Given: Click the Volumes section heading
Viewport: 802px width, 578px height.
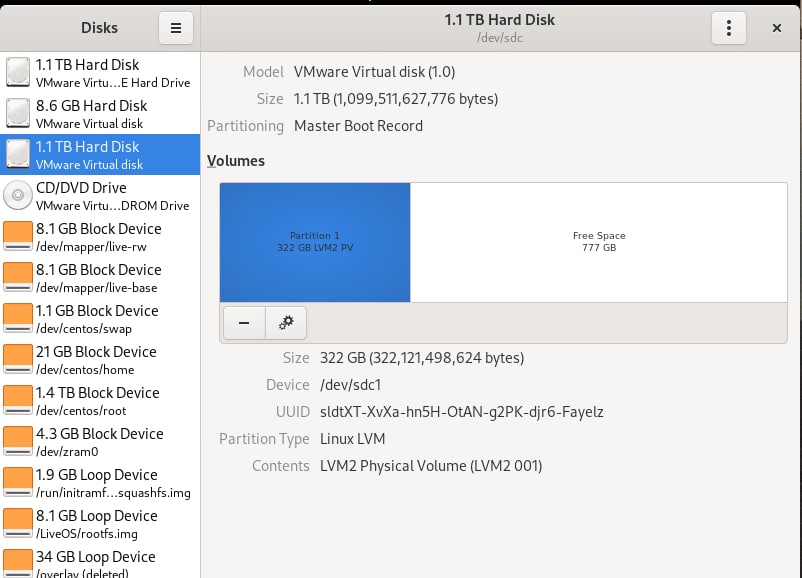Looking at the screenshot, I should pos(236,161).
